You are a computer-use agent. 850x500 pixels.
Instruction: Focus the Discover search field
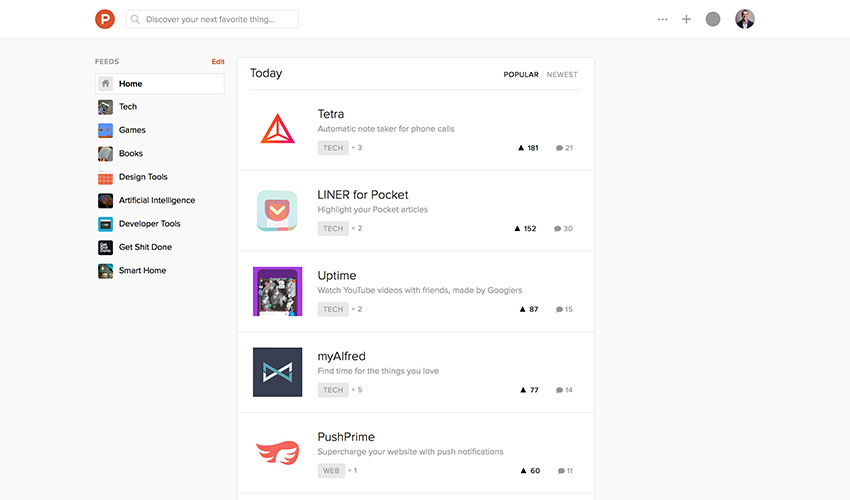[x=212, y=19]
